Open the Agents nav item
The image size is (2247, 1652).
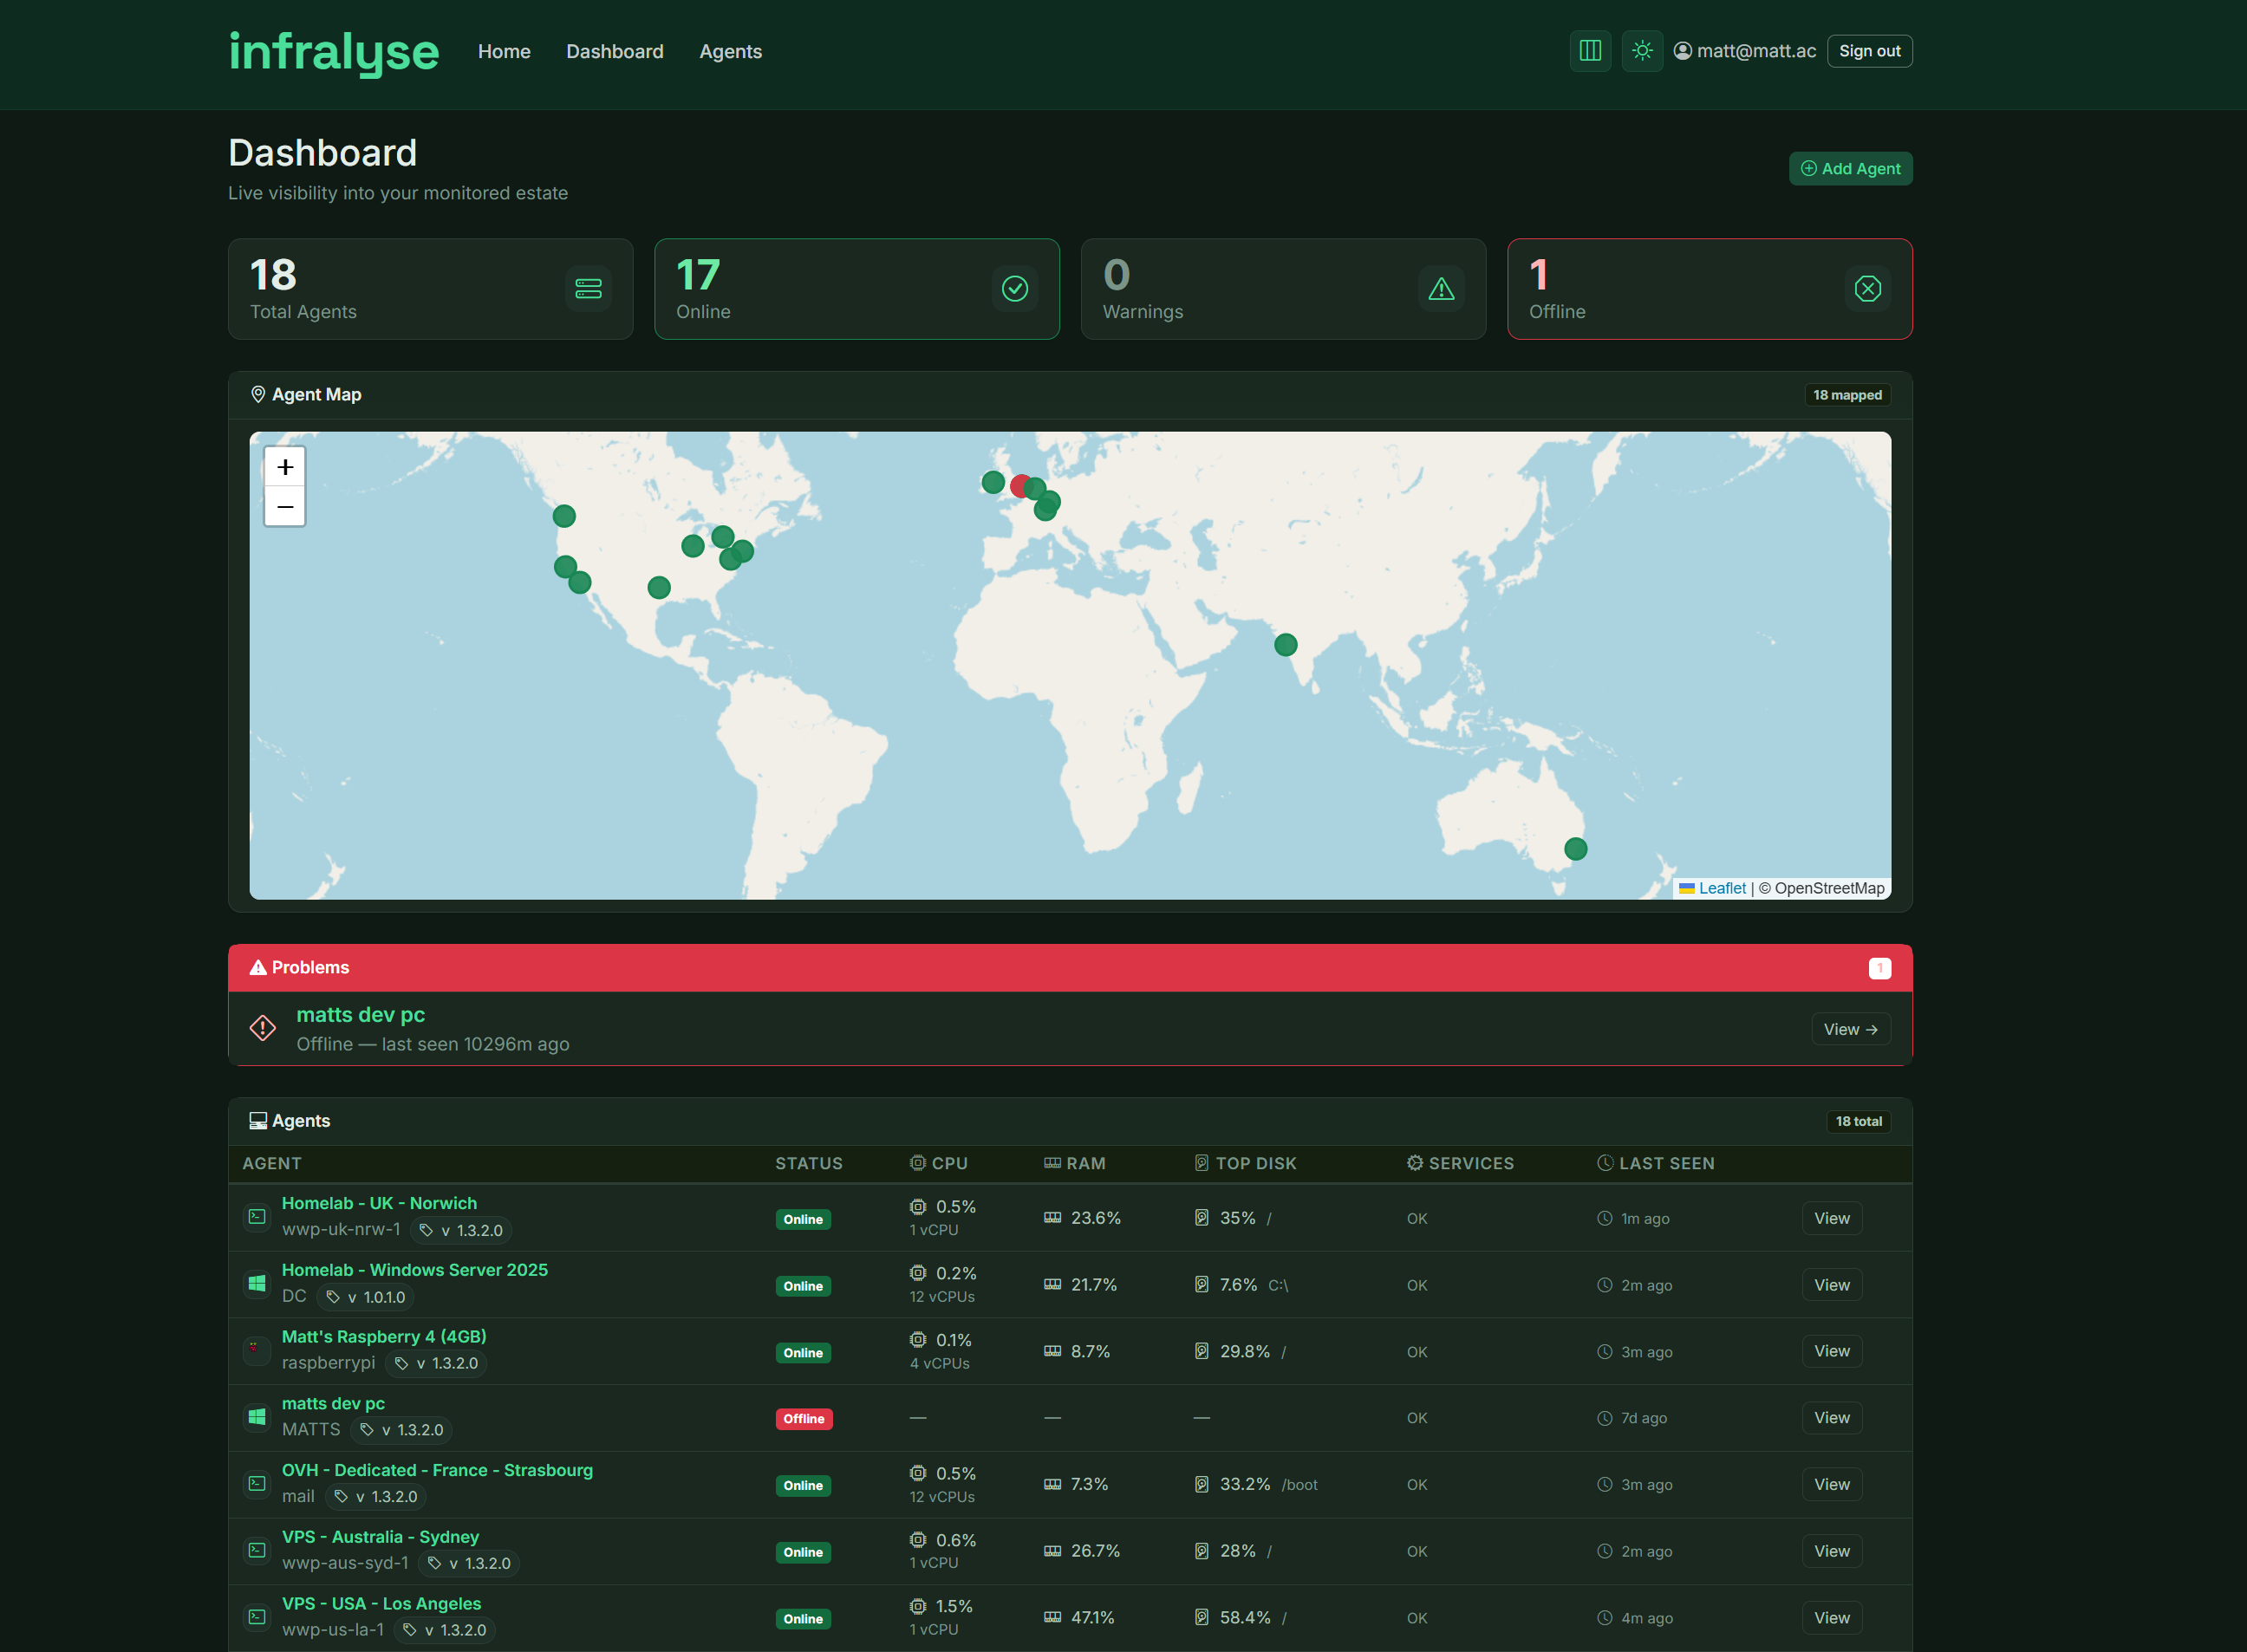click(x=730, y=51)
